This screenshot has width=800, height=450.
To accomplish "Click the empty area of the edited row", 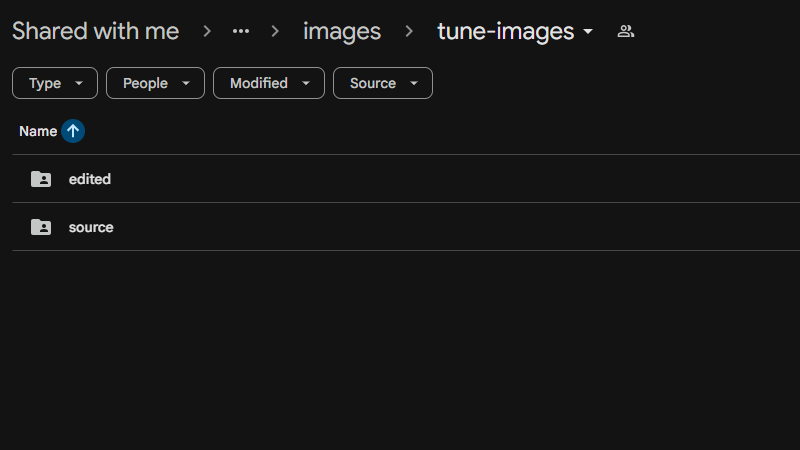I will tap(450, 179).
